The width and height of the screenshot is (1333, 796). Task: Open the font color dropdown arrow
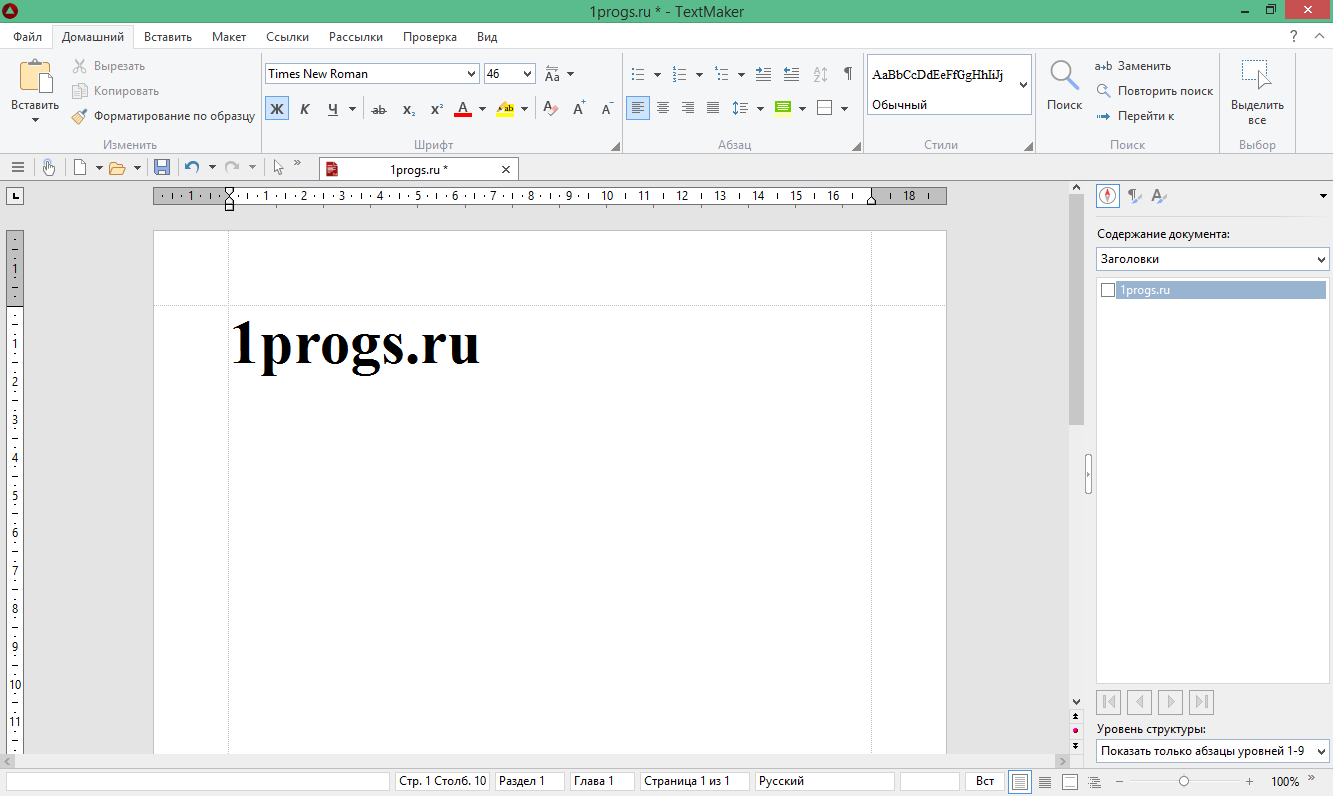click(482, 109)
